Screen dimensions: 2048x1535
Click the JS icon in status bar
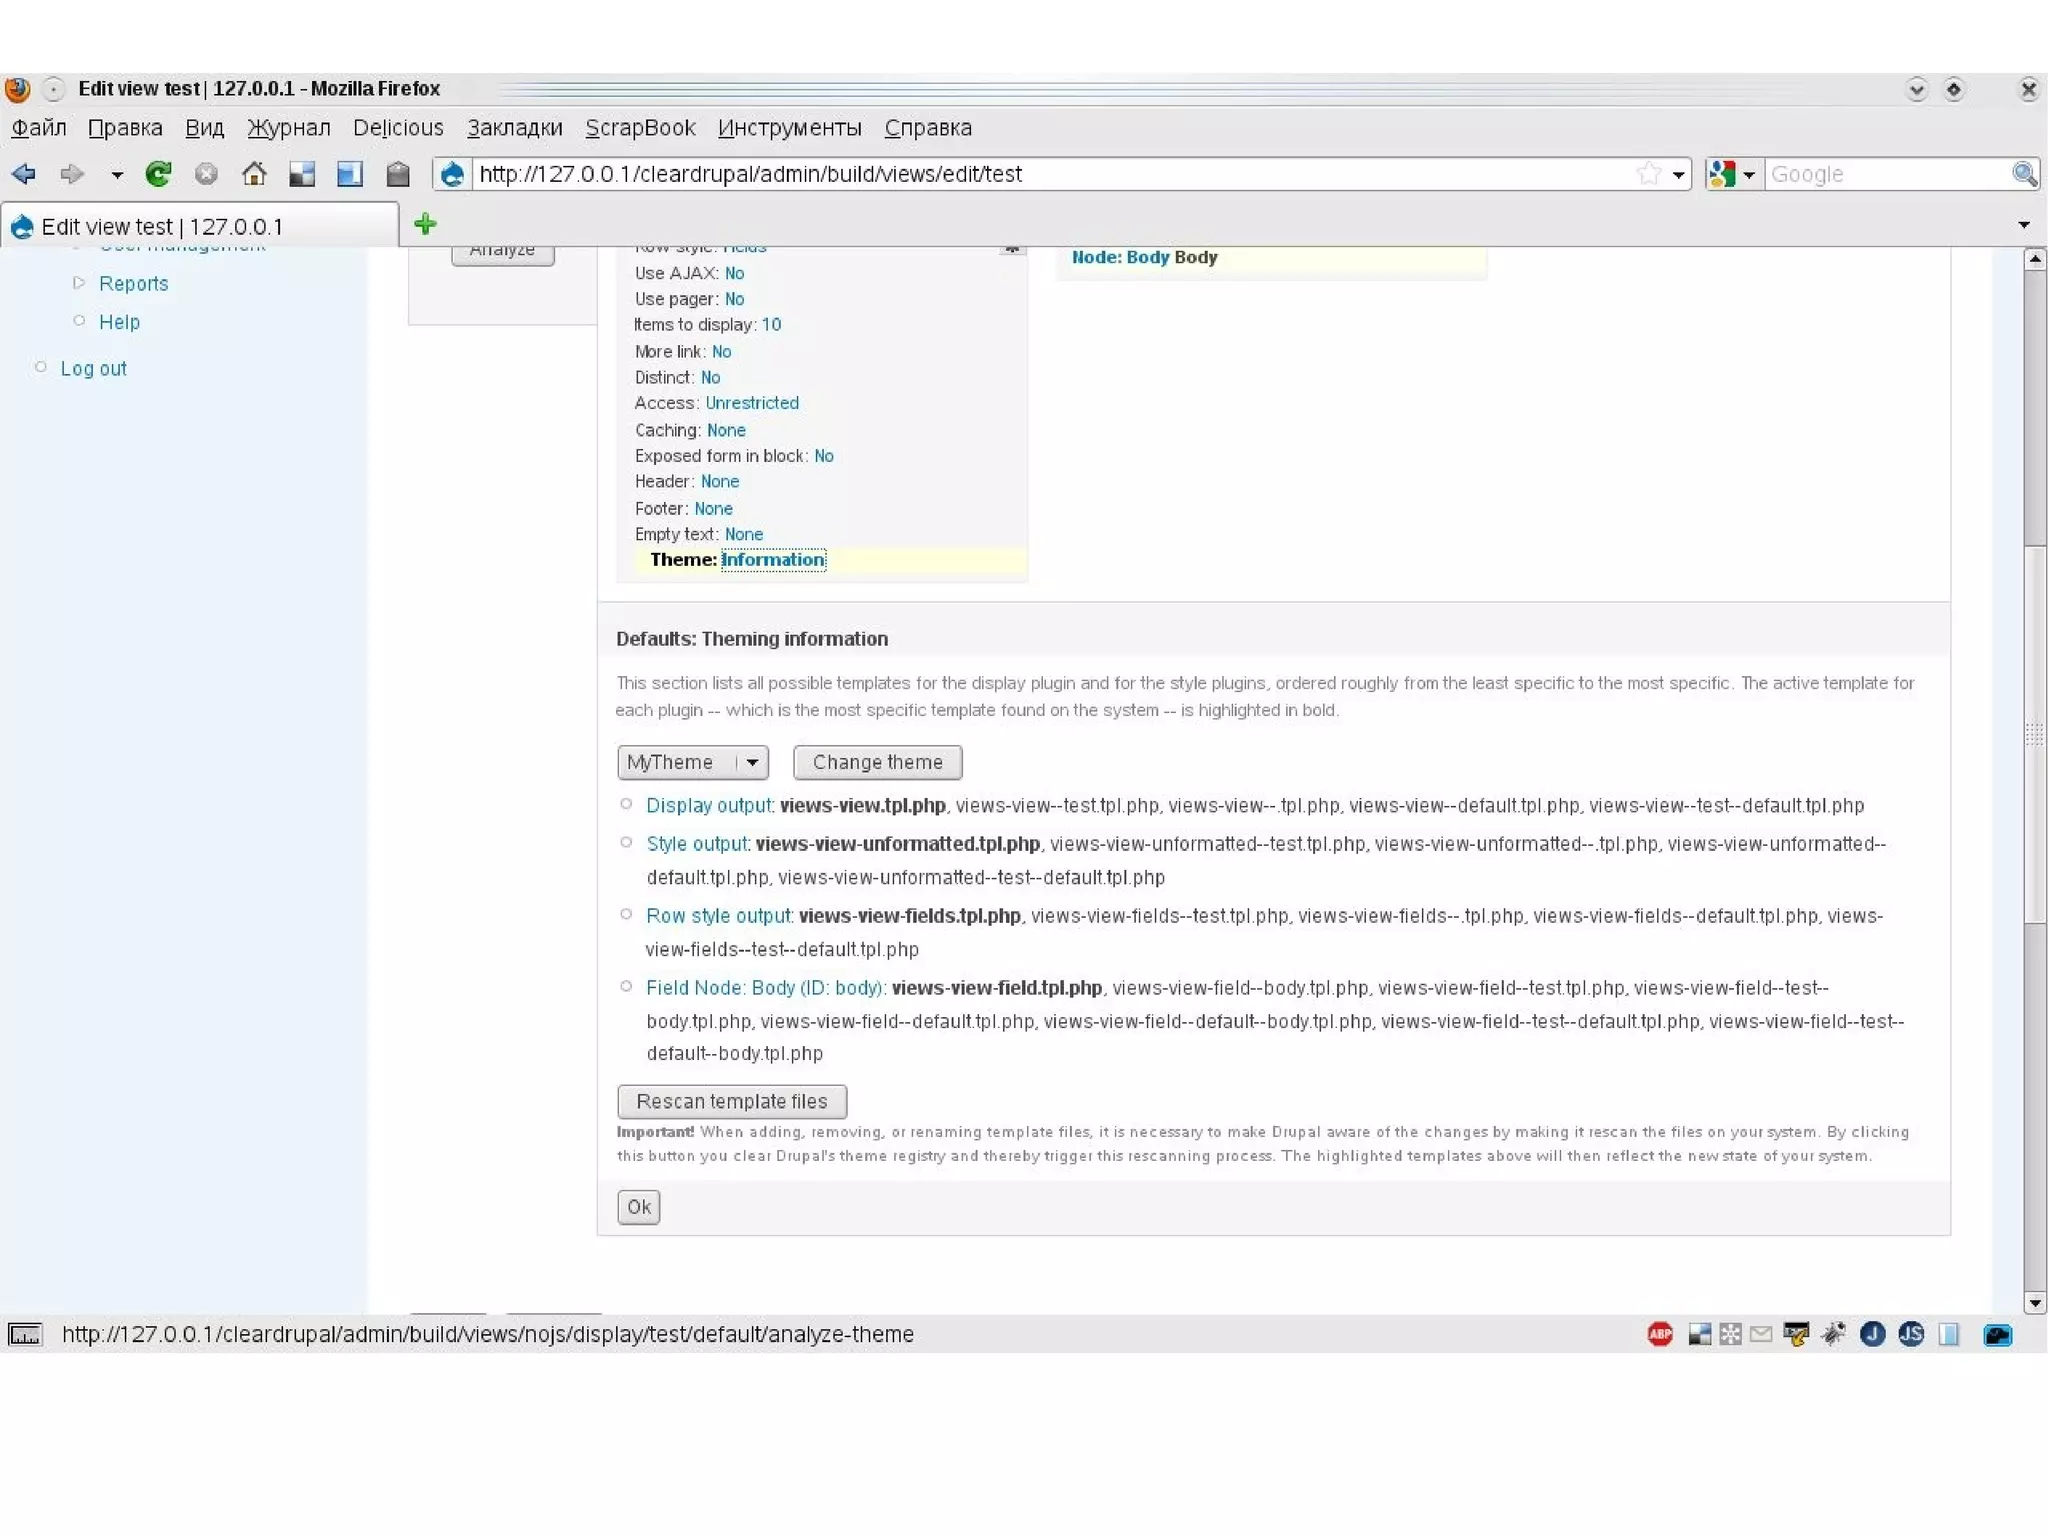point(1911,1334)
